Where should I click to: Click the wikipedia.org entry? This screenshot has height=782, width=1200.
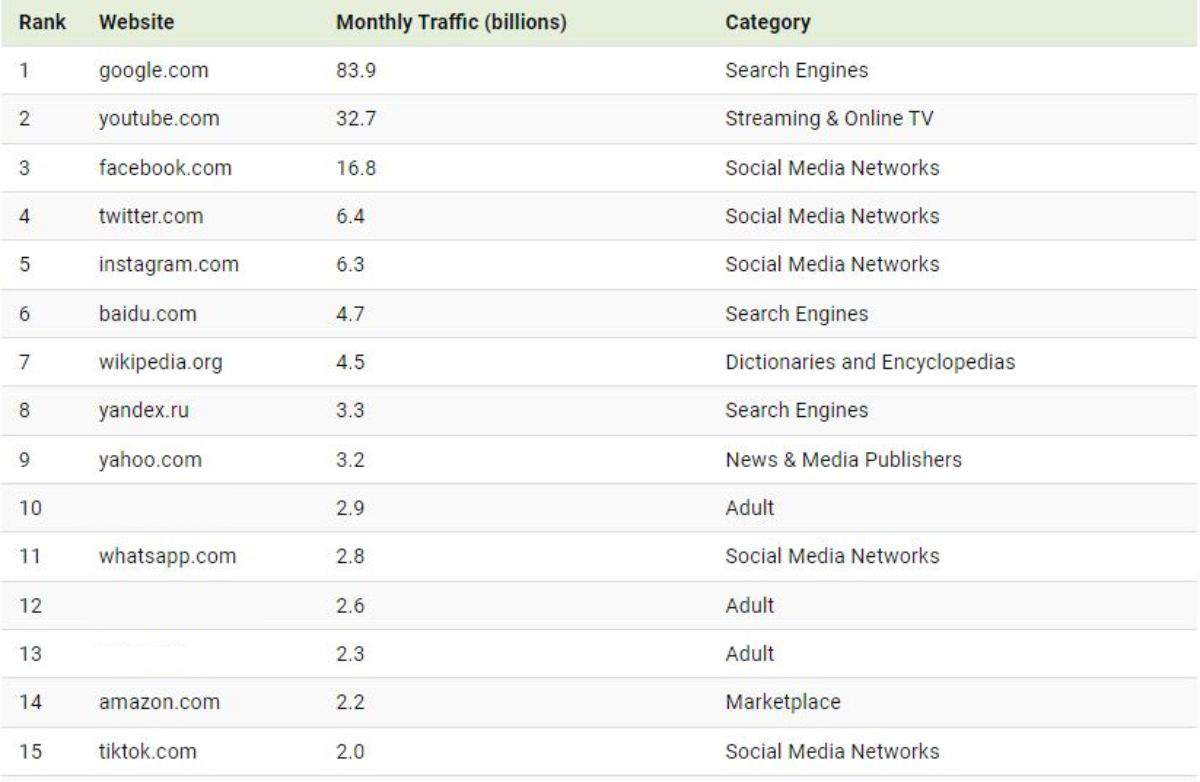[x=160, y=362]
